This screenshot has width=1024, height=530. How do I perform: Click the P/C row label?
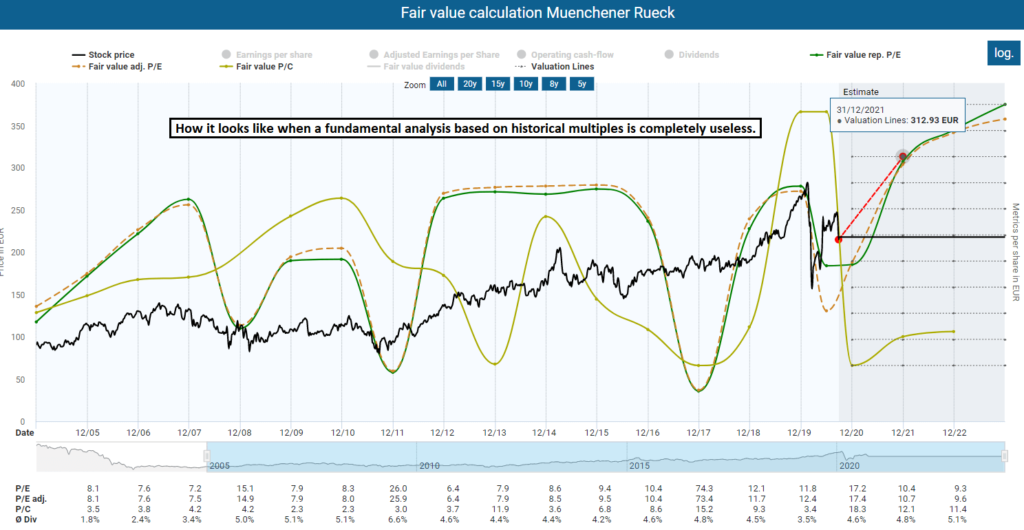[23, 509]
